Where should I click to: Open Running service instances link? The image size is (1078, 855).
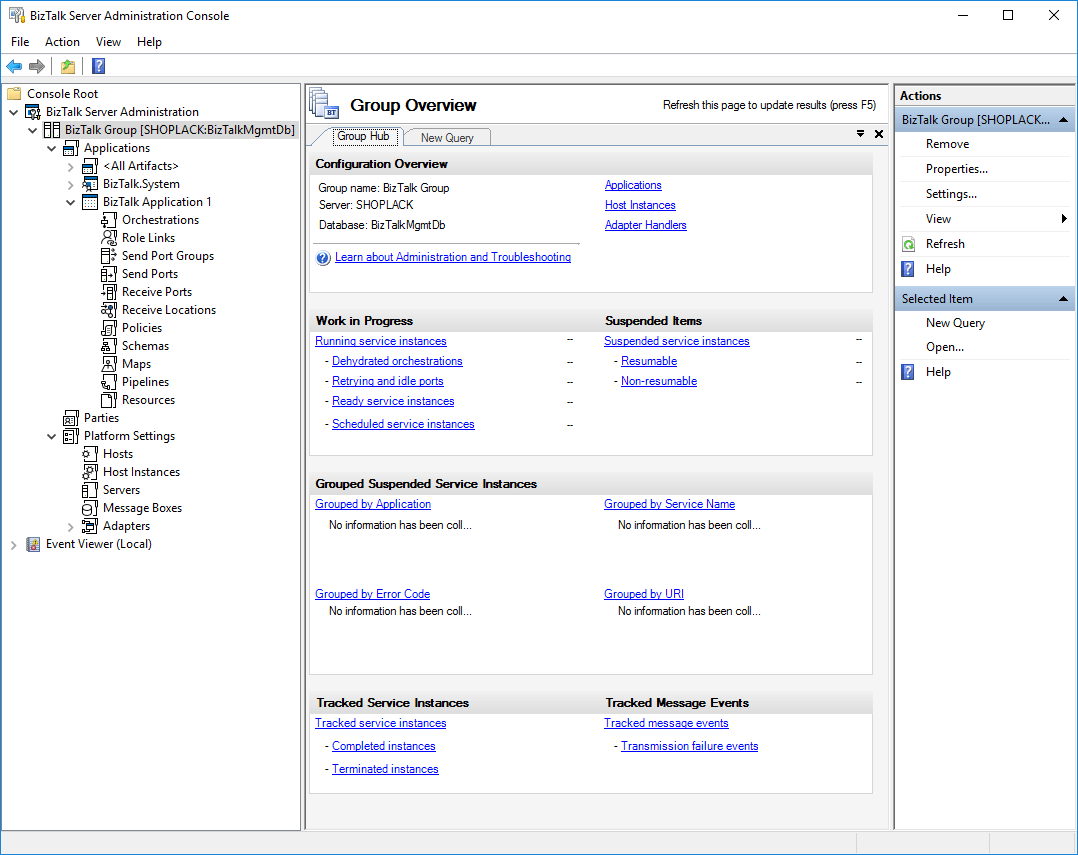coord(380,341)
